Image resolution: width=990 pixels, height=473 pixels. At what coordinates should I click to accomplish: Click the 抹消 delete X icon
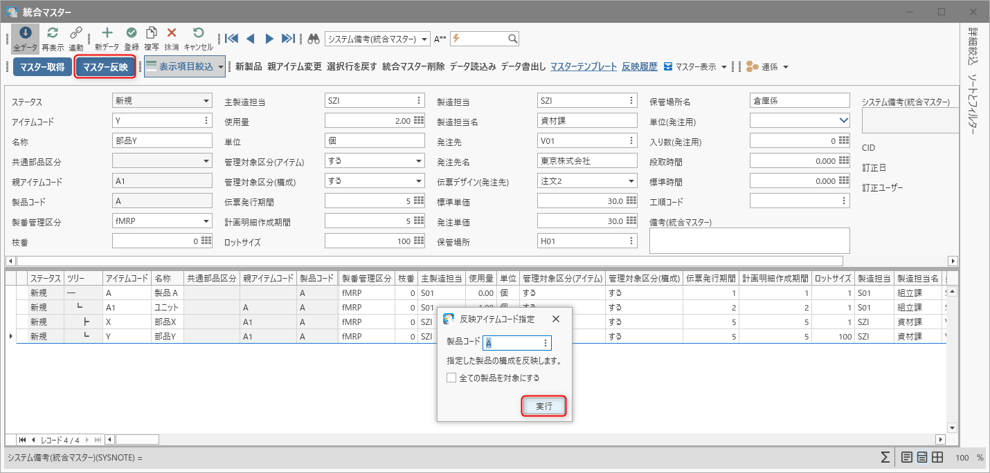pos(172,35)
